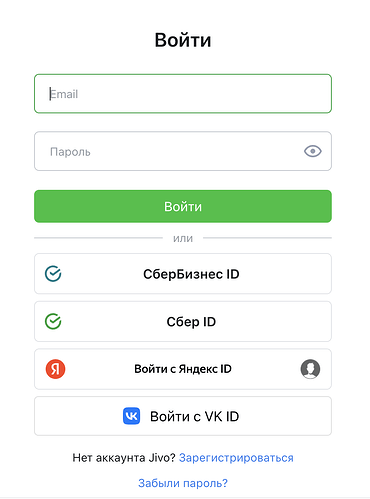370x499 pixels.
Task: Click the СберБизнес ID checkmark logo
Action: tap(53, 274)
